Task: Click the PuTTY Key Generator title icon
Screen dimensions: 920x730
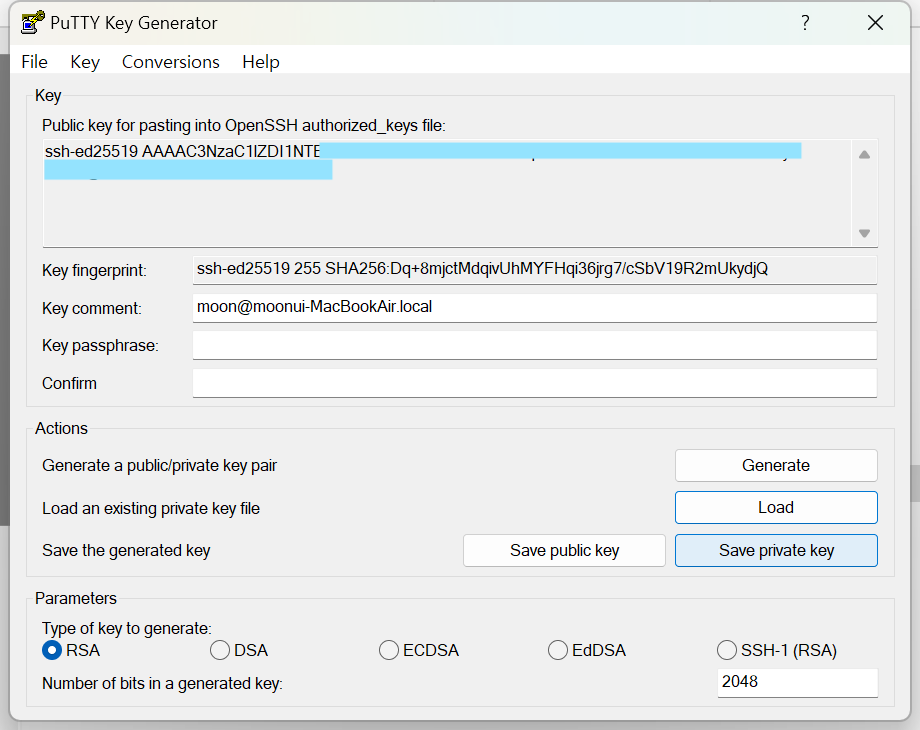Action: click(x=33, y=22)
